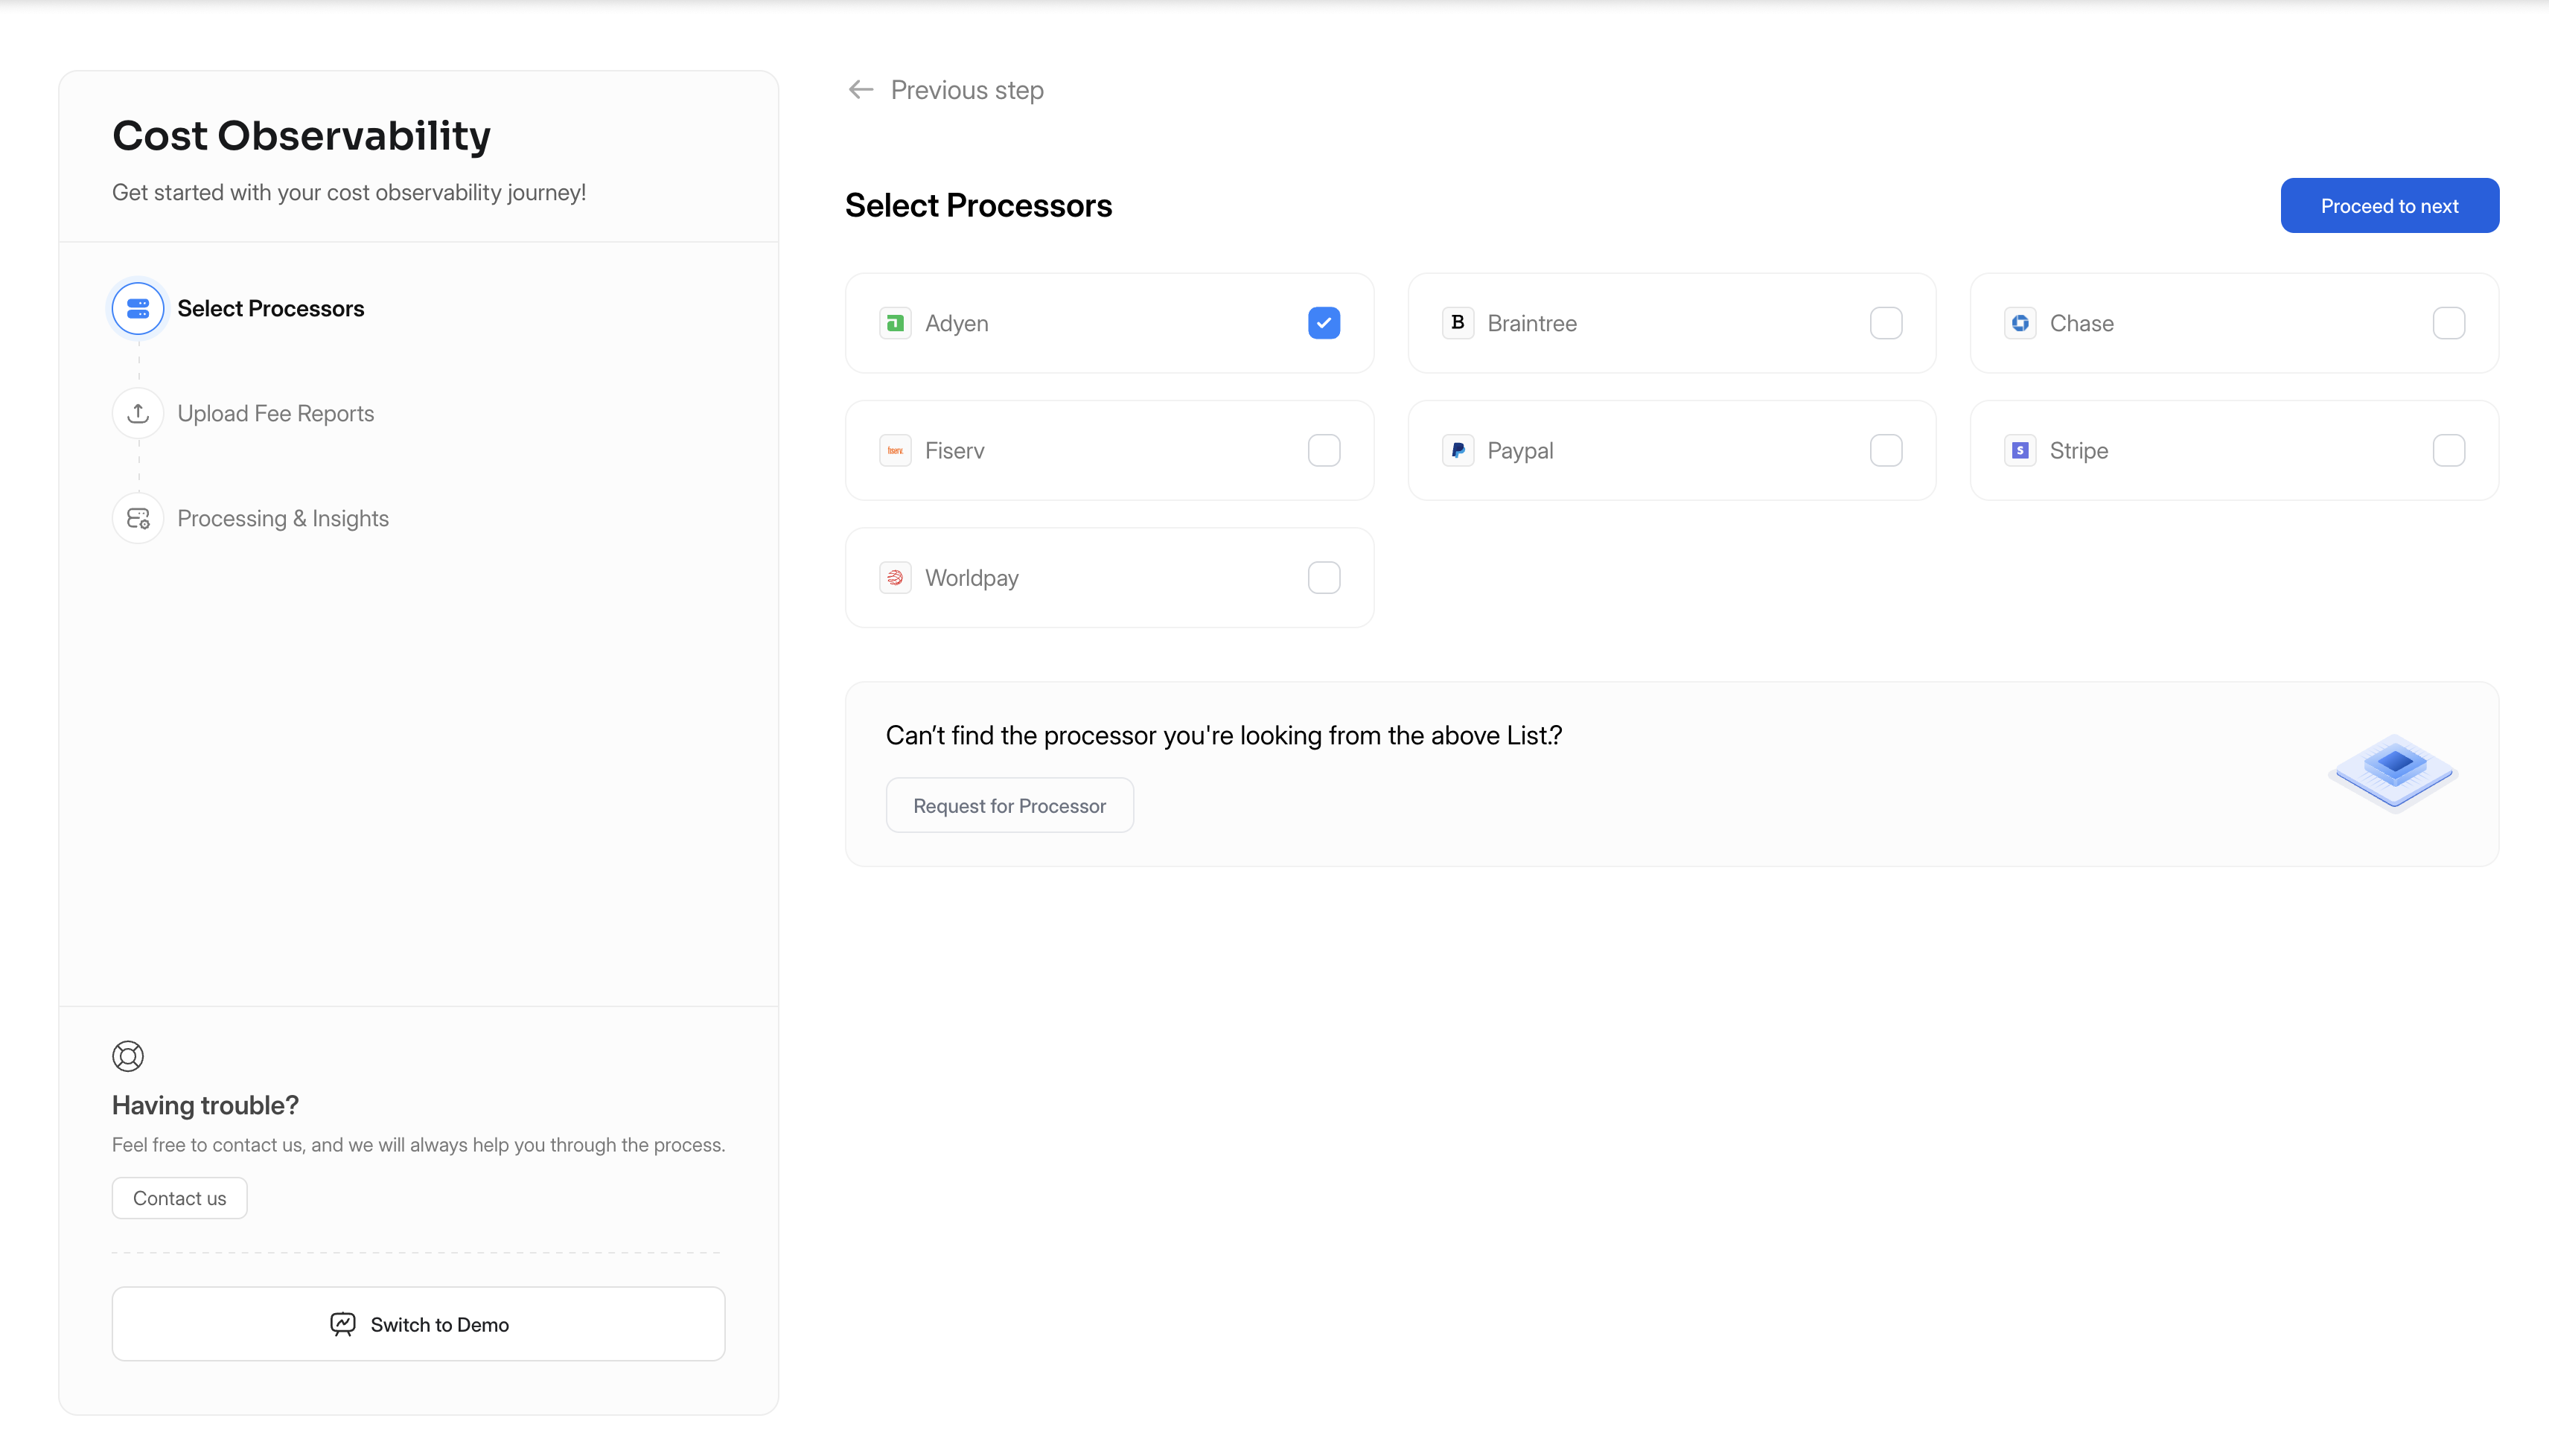
Task: Click the Select Processors step icon
Action: click(x=138, y=308)
